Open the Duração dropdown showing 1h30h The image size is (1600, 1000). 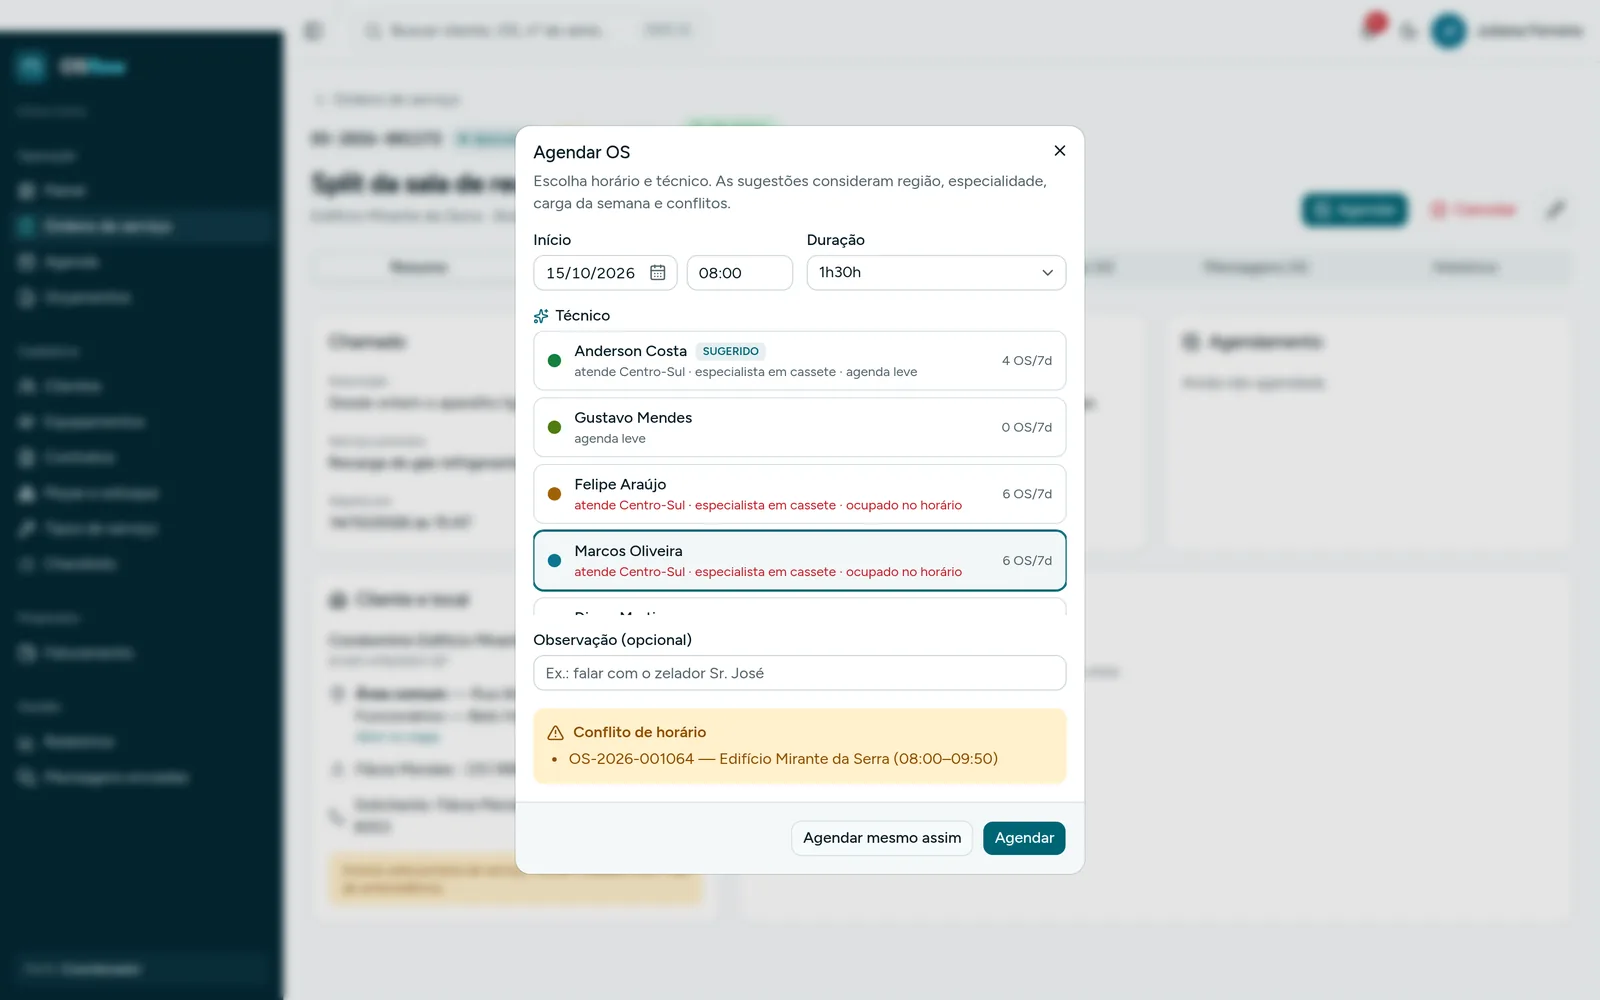click(936, 273)
